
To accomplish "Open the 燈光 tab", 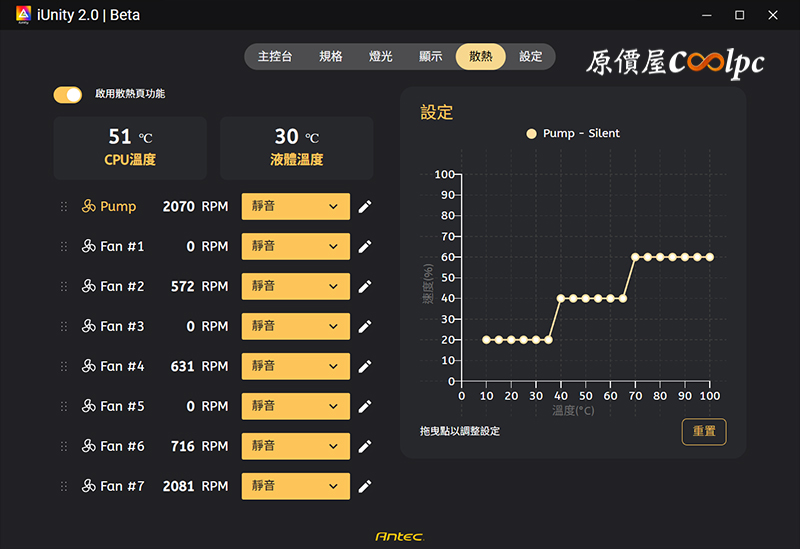I will pos(380,57).
